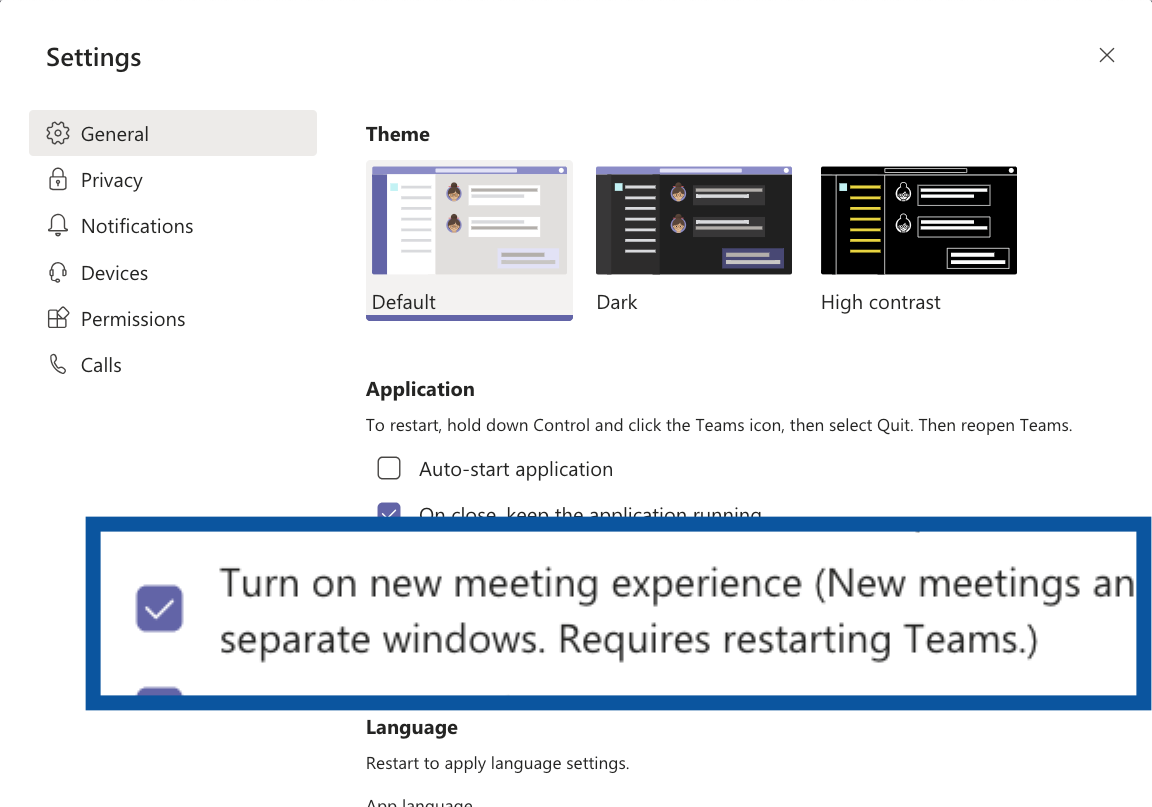Close the Settings dialog

tap(1106, 55)
